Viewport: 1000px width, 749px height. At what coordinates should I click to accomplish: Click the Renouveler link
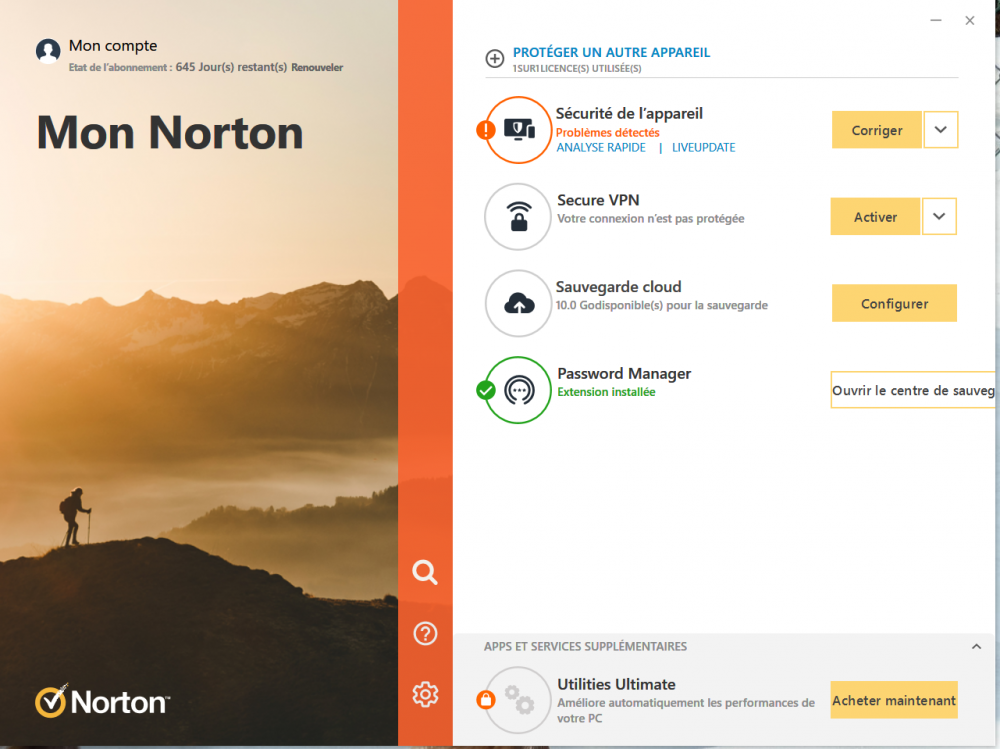click(317, 68)
